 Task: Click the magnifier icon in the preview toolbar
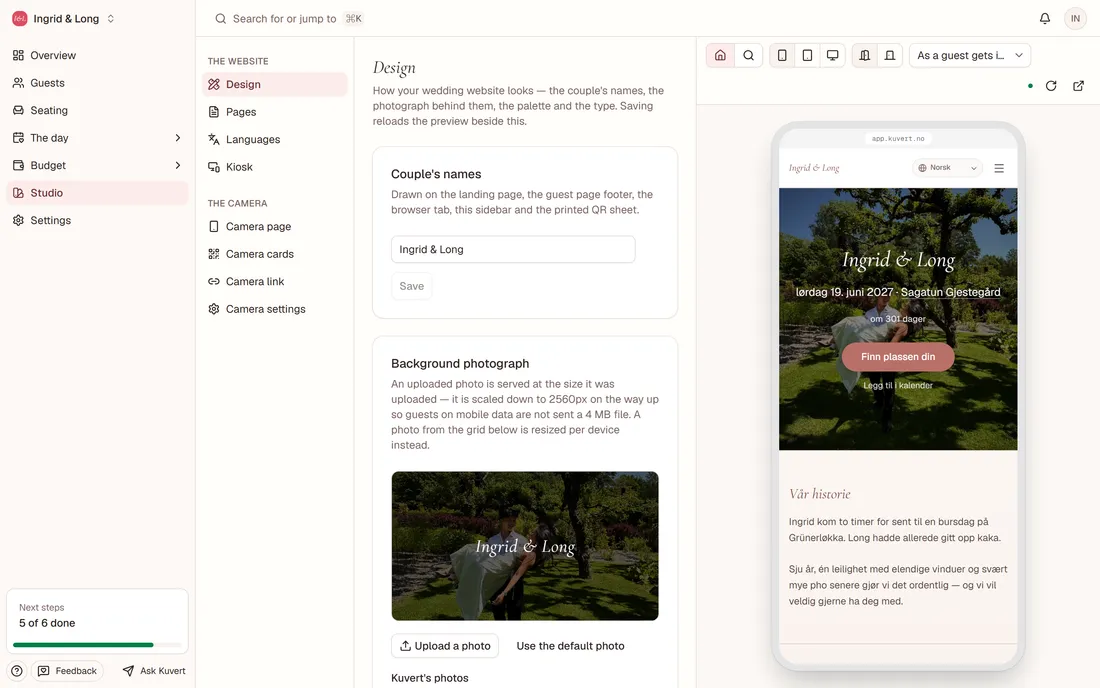pyautogui.click(x=749, y=55)
